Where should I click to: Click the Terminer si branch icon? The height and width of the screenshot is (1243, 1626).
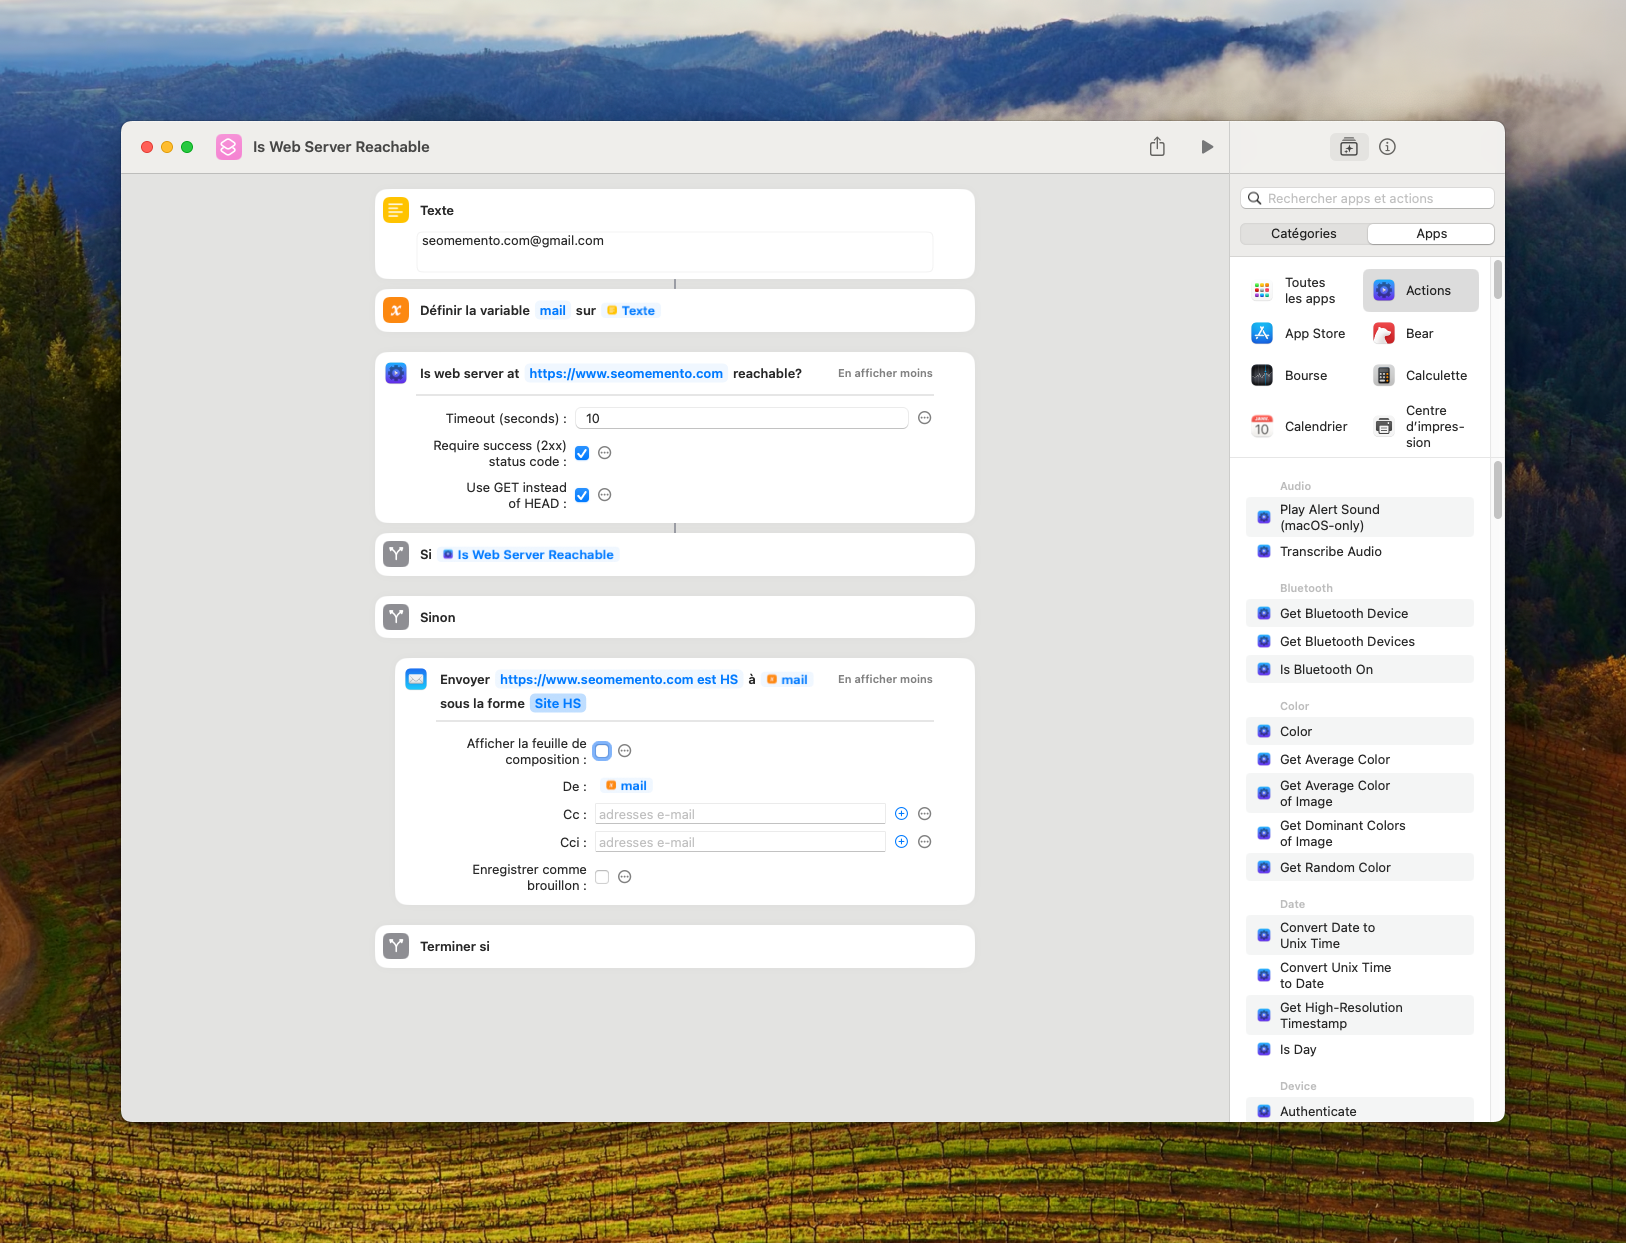click(396, 946)
